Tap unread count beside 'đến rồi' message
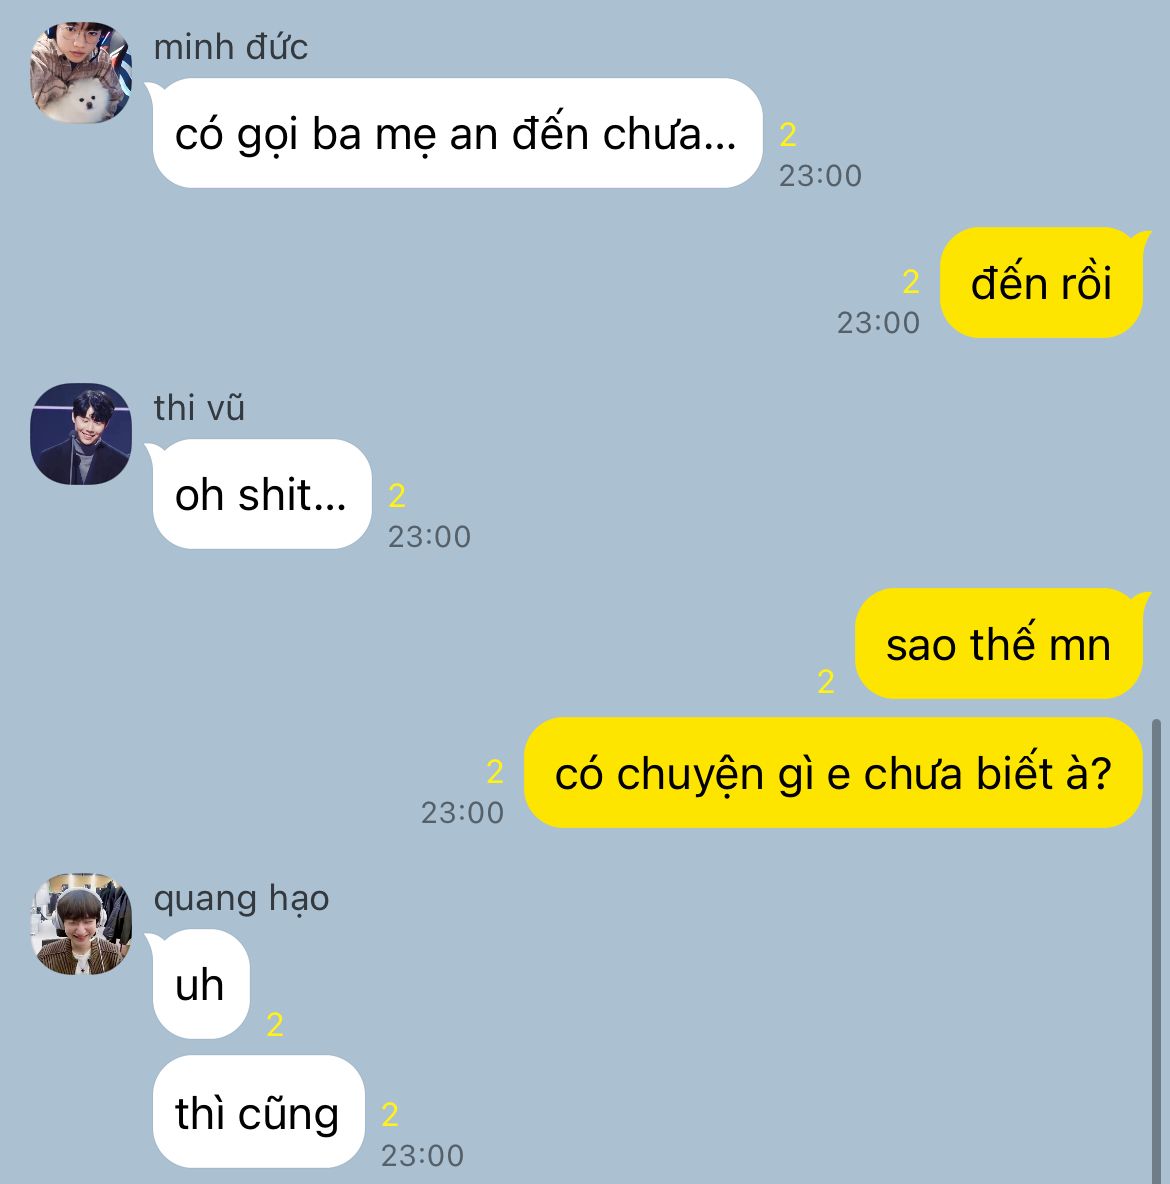 tap(911, 282)
